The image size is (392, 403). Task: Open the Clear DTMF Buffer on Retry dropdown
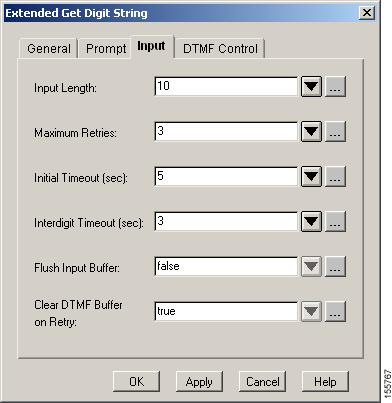click(311, 311)
